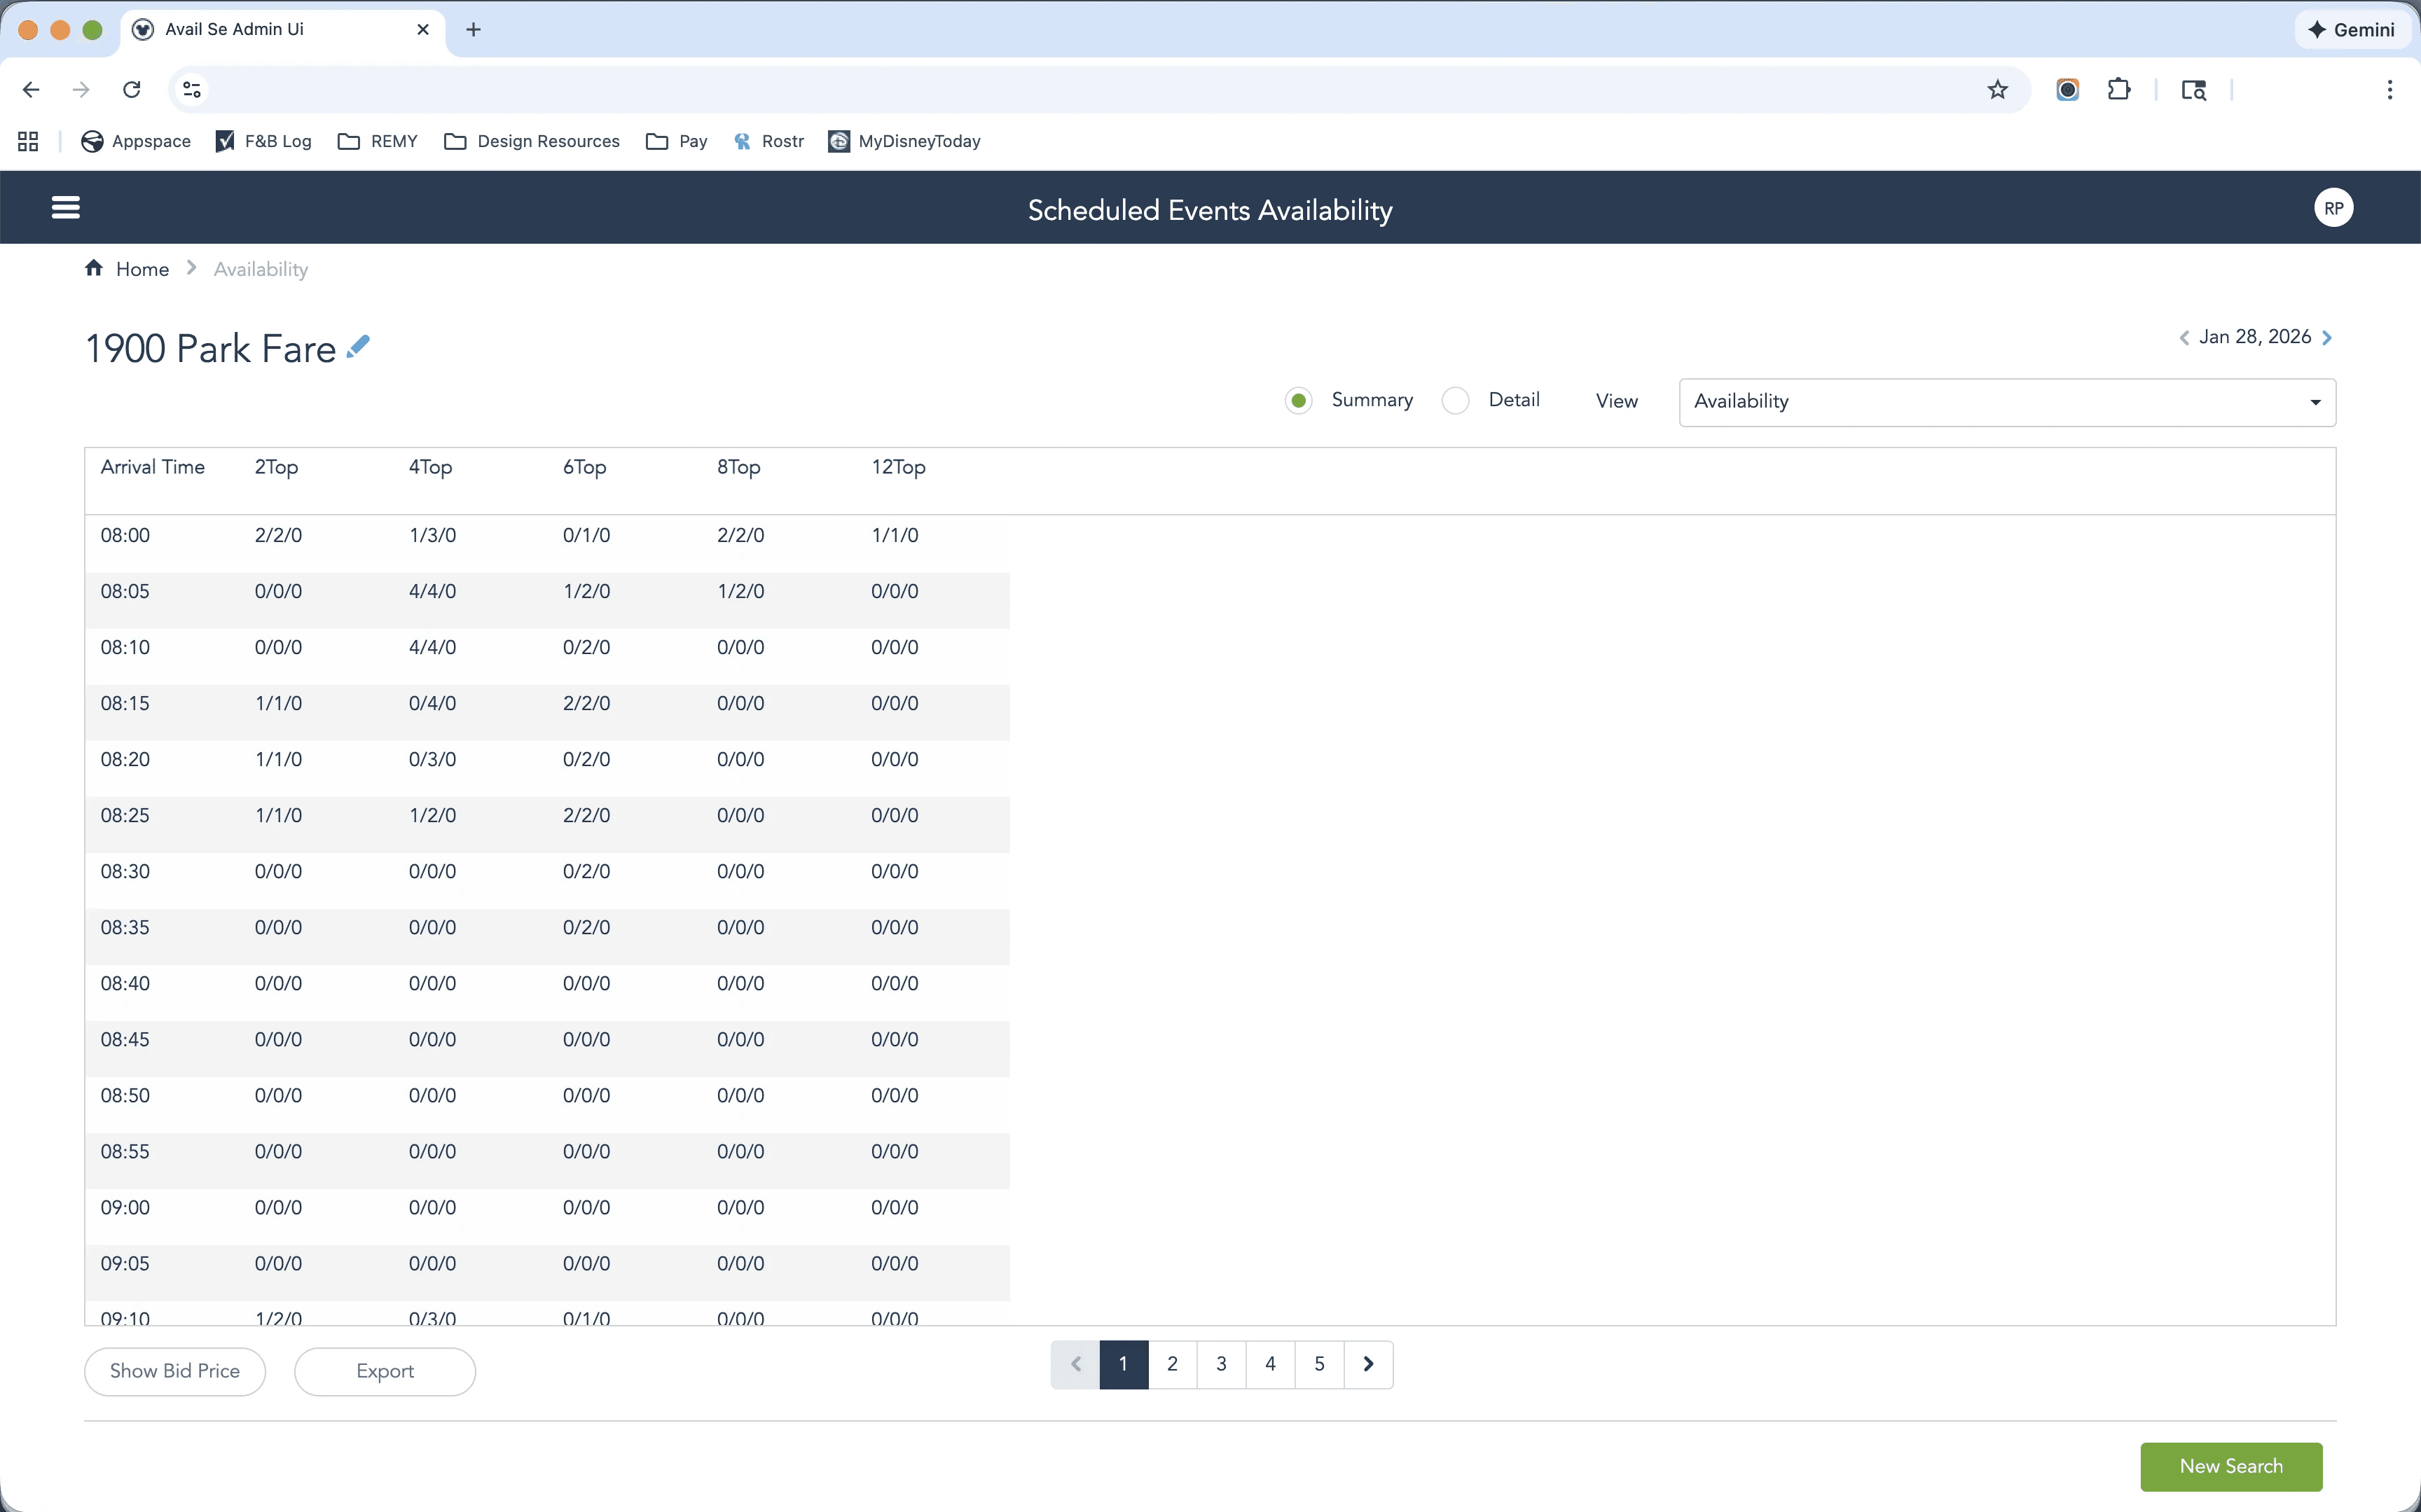Reload the page with the refresh icon
Image resolution: width=2421 pixels, height=1512 pixels.
[131, 90]
